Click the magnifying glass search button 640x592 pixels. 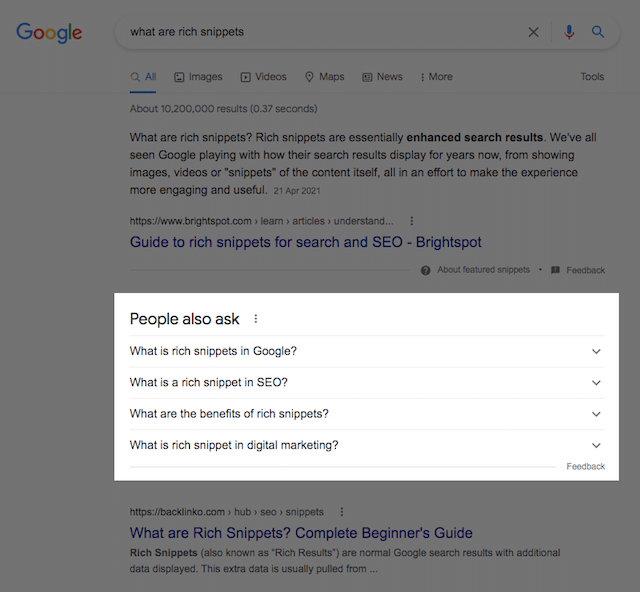coord(598,32)
